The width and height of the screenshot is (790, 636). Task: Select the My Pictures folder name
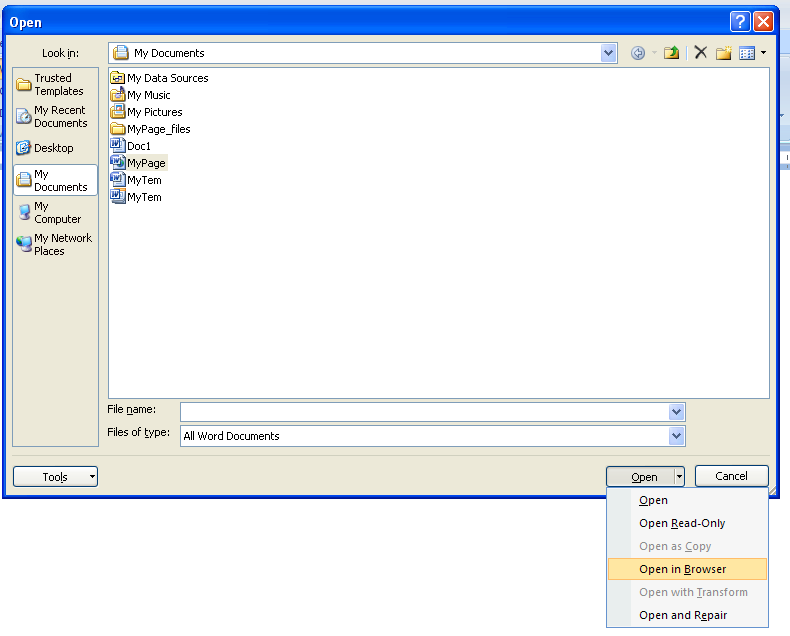[155, 112]
